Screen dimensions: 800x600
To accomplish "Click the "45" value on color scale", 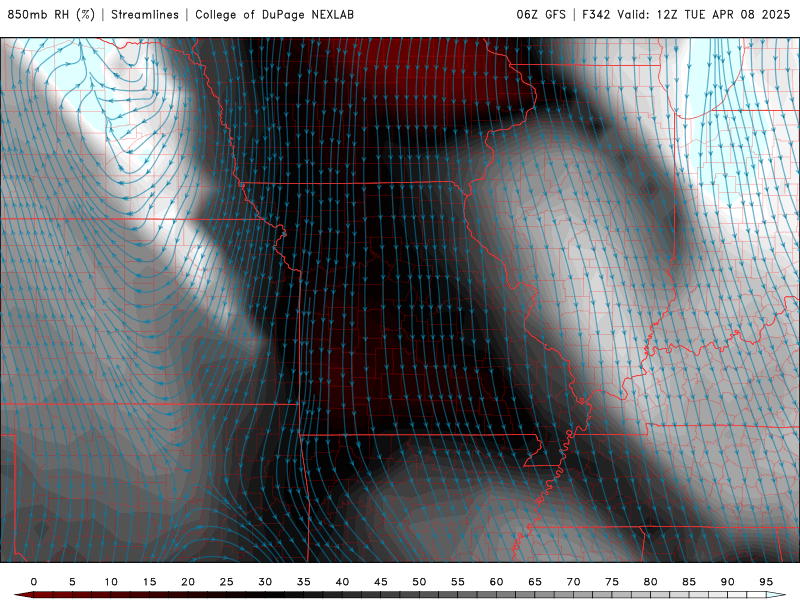I will tap(381, 582).
